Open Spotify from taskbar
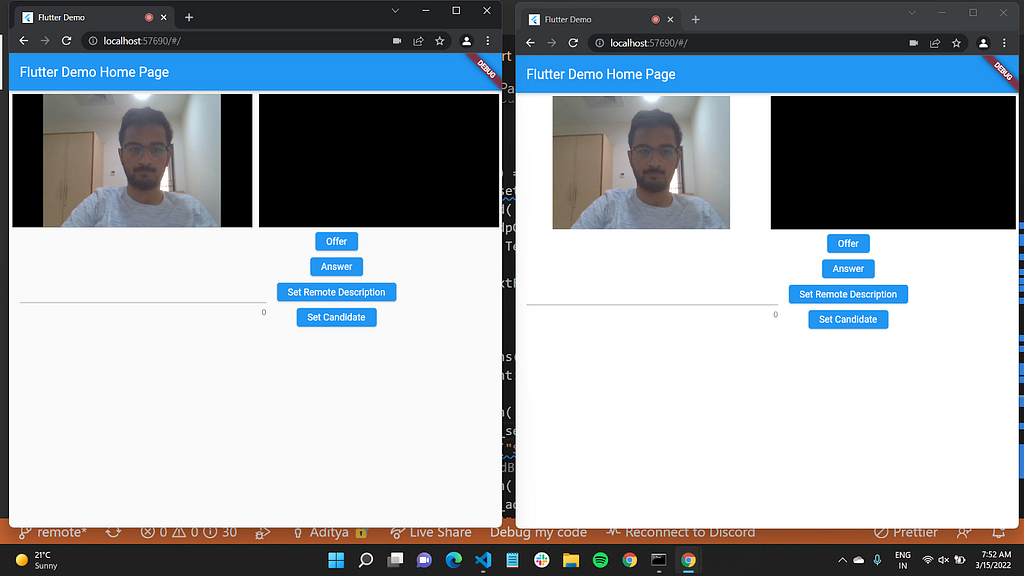This screenshot has width=1024, height=576. 600,560
